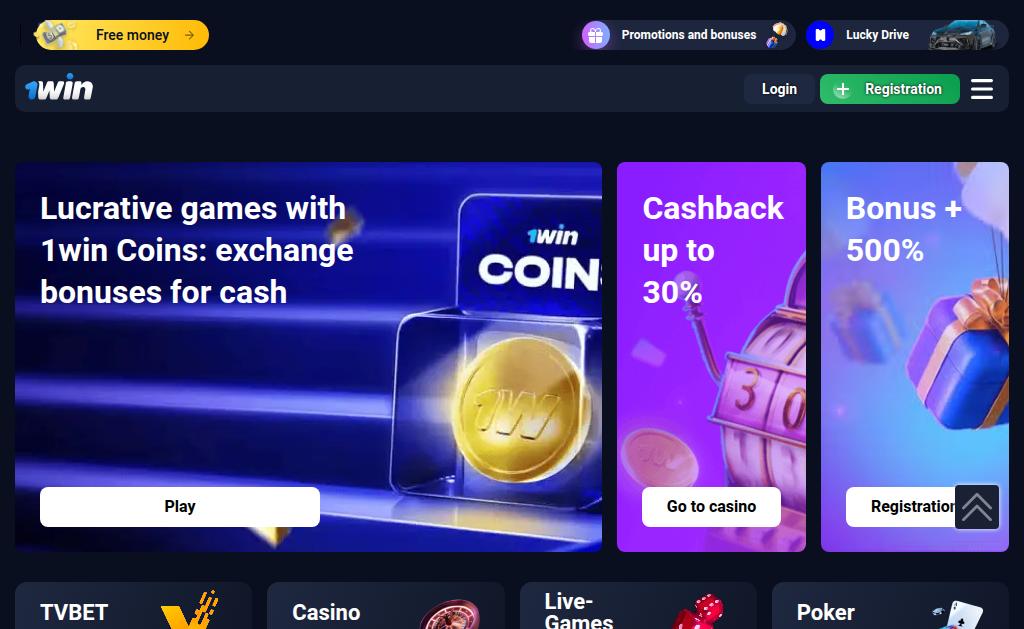Click the blue Lucky Drive badge icon
1024x629 pixels.
coord(820,35)
